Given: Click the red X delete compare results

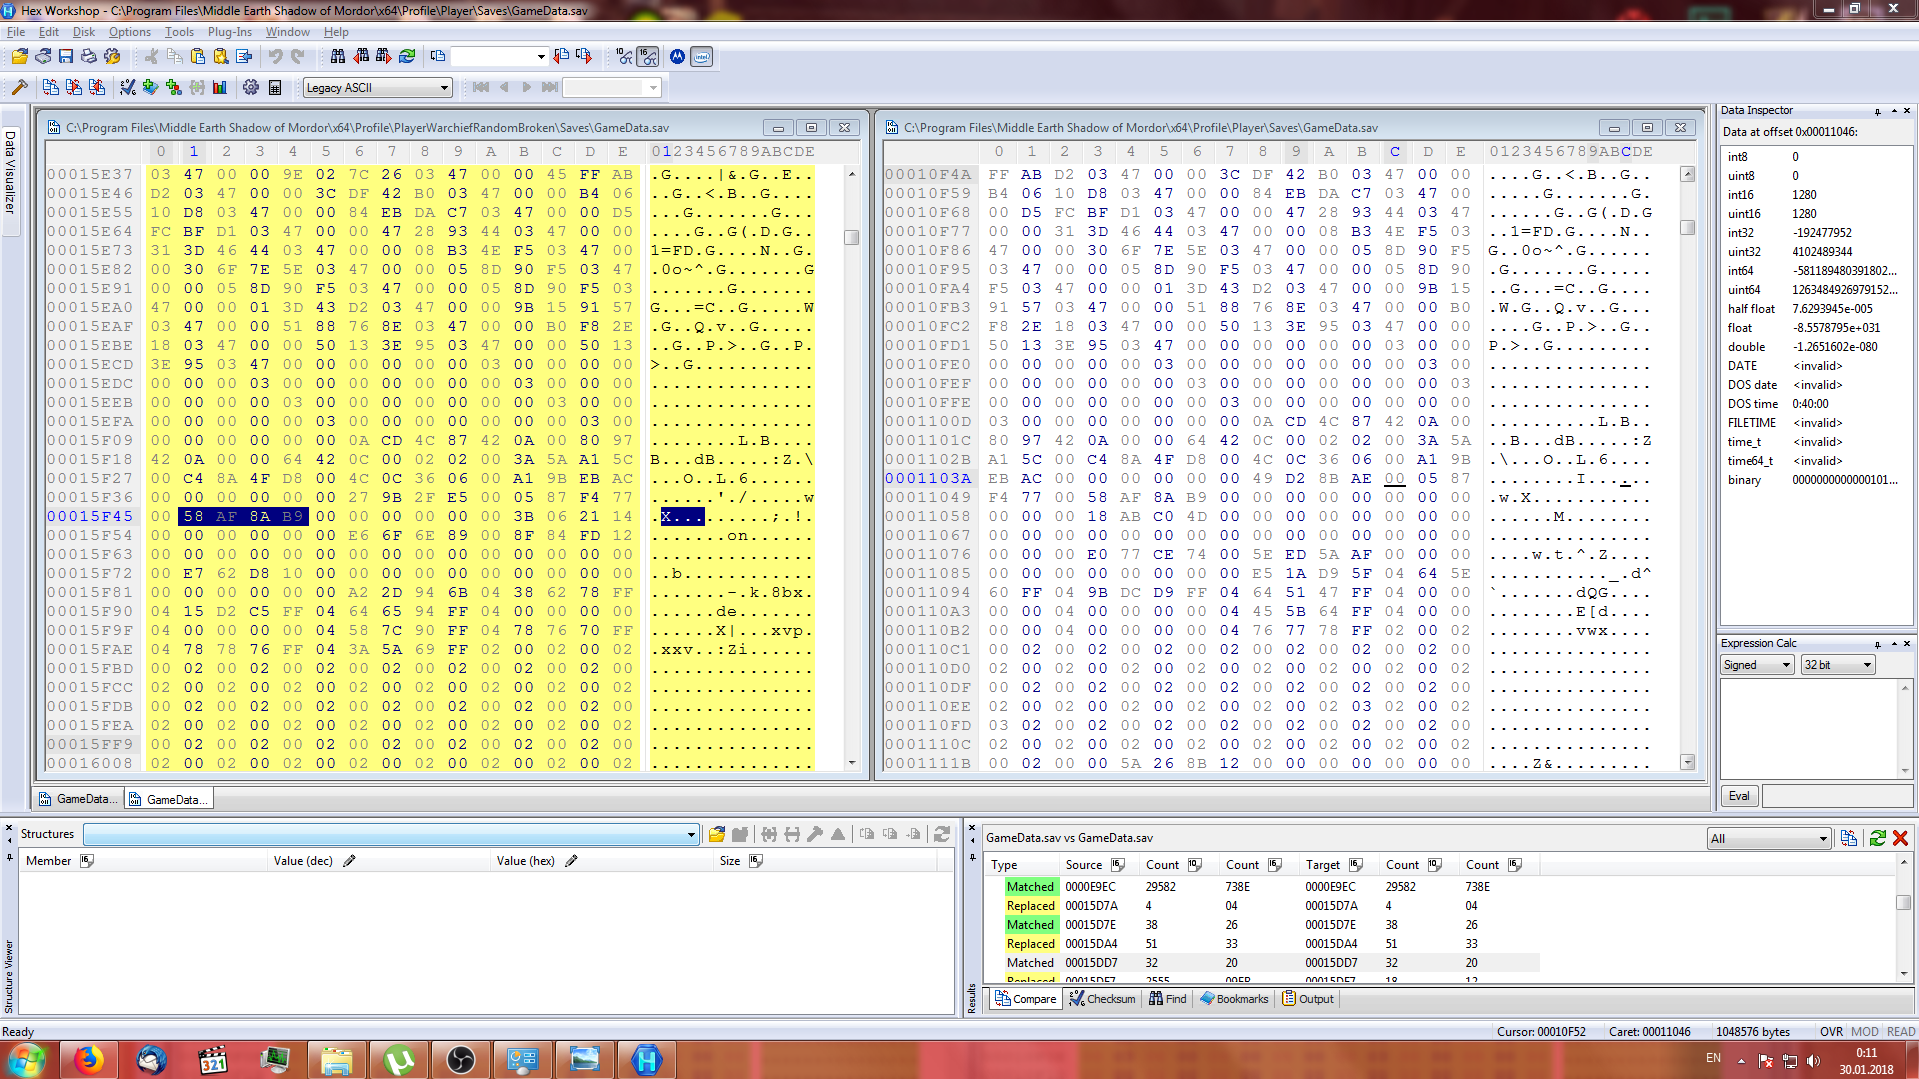Looking at the screenshot, I should pos(1900,838).
